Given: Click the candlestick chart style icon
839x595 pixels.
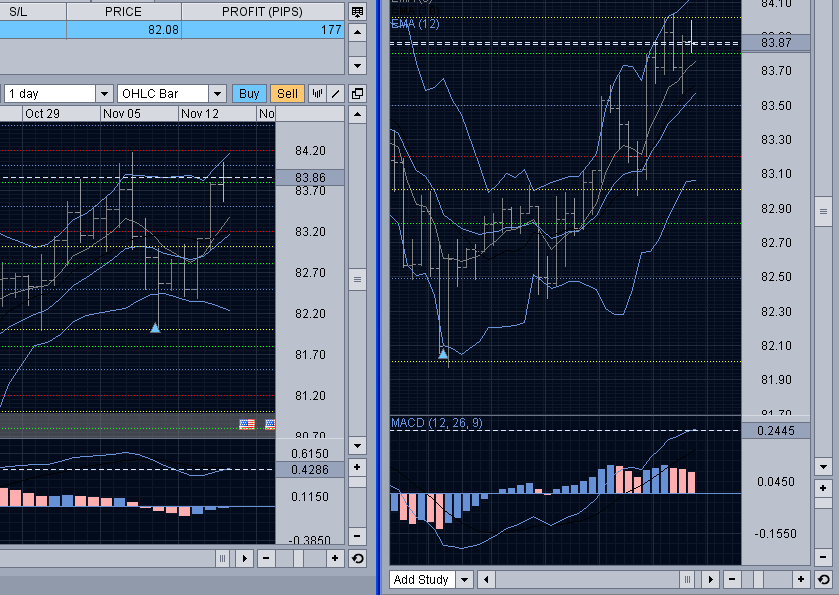Looking at the screenshot, I should coord(318,94).
